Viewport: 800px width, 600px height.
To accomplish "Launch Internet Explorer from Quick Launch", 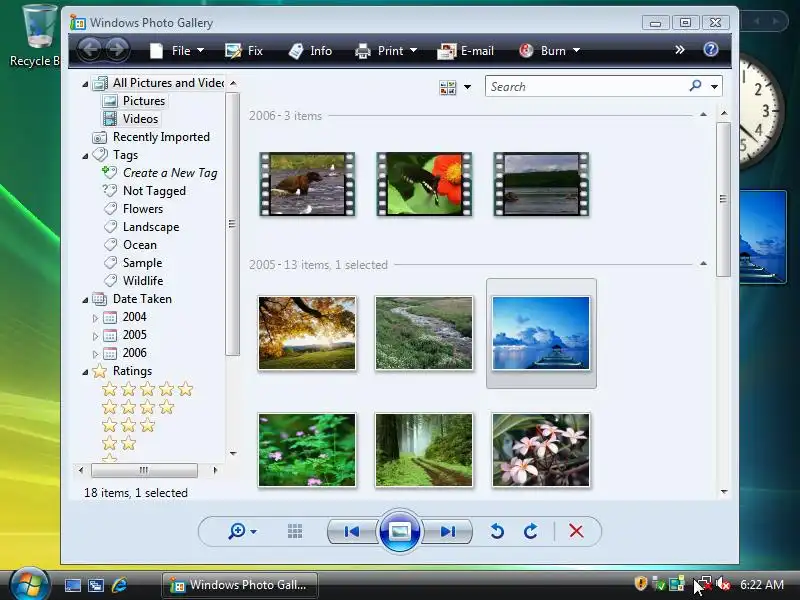I will pos(119,585).
